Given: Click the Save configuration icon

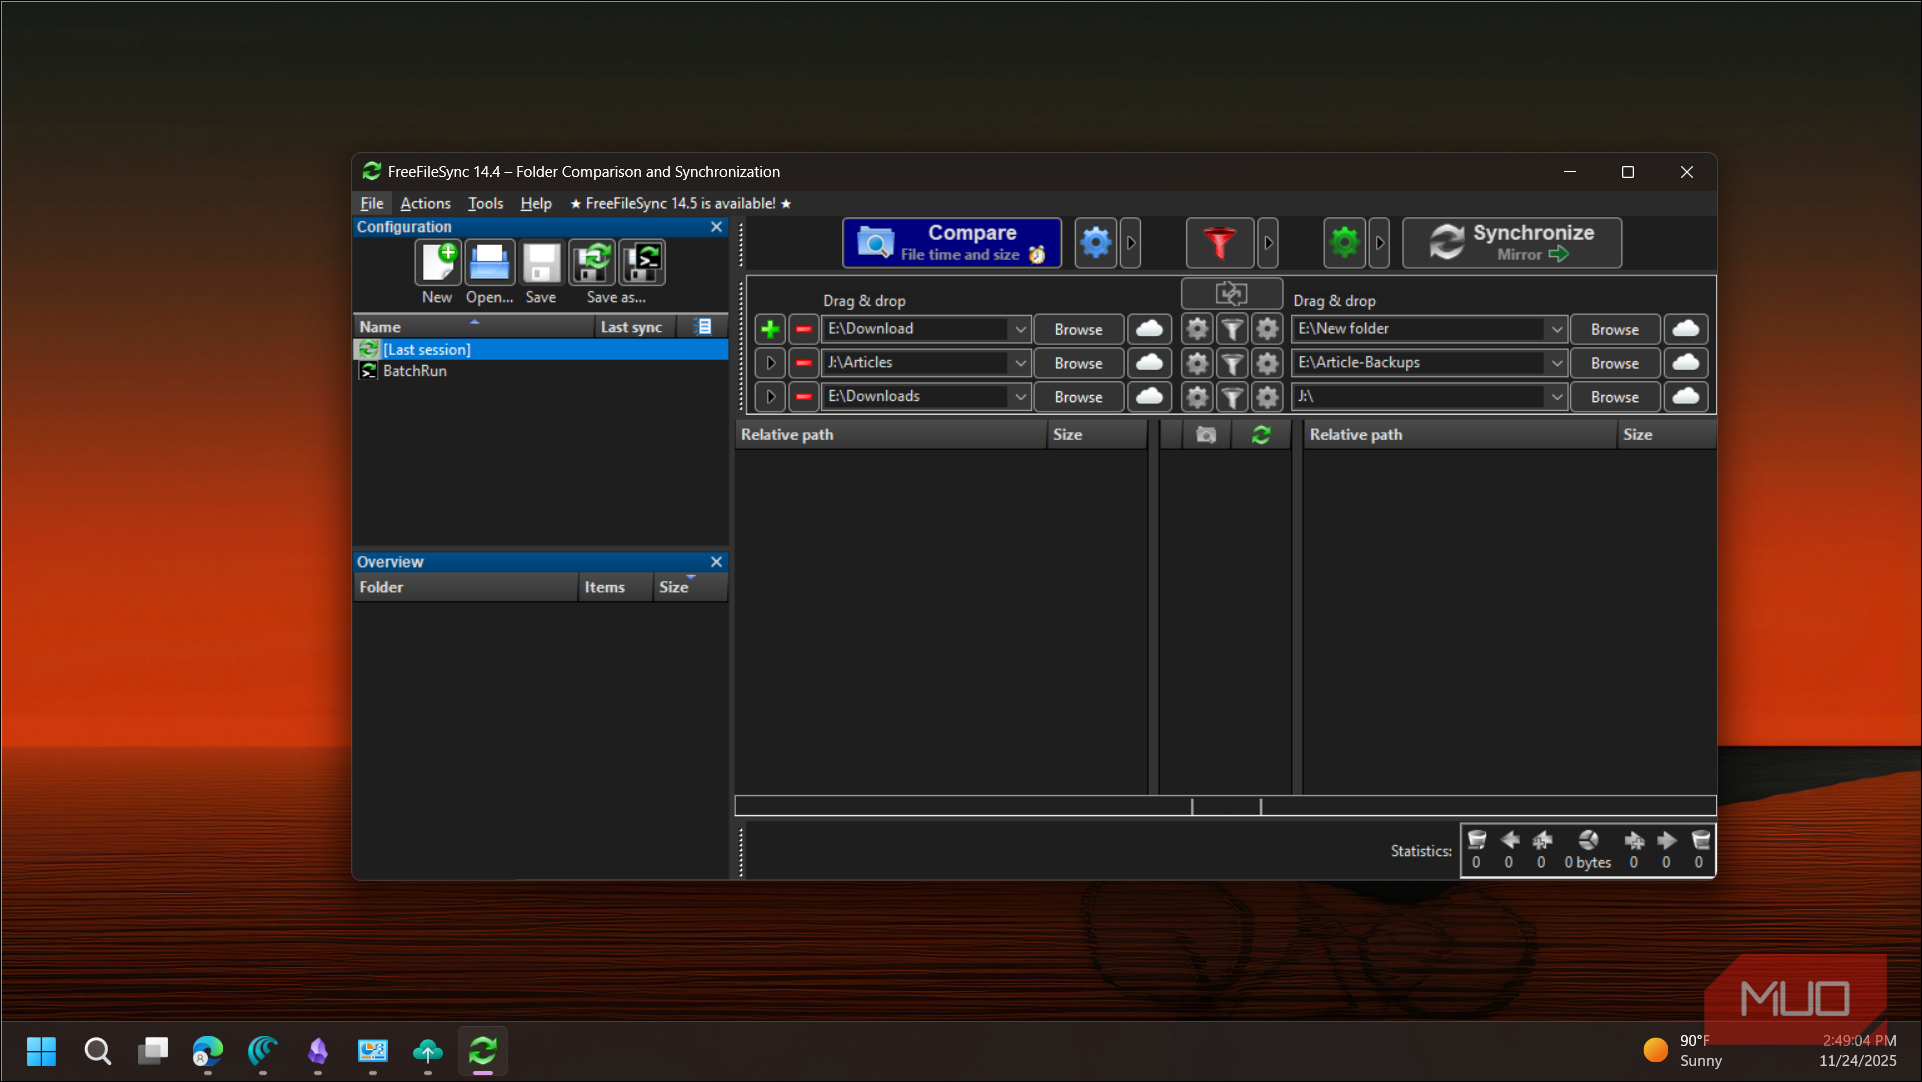Looking at the screenshot, I should coord(541,263).
